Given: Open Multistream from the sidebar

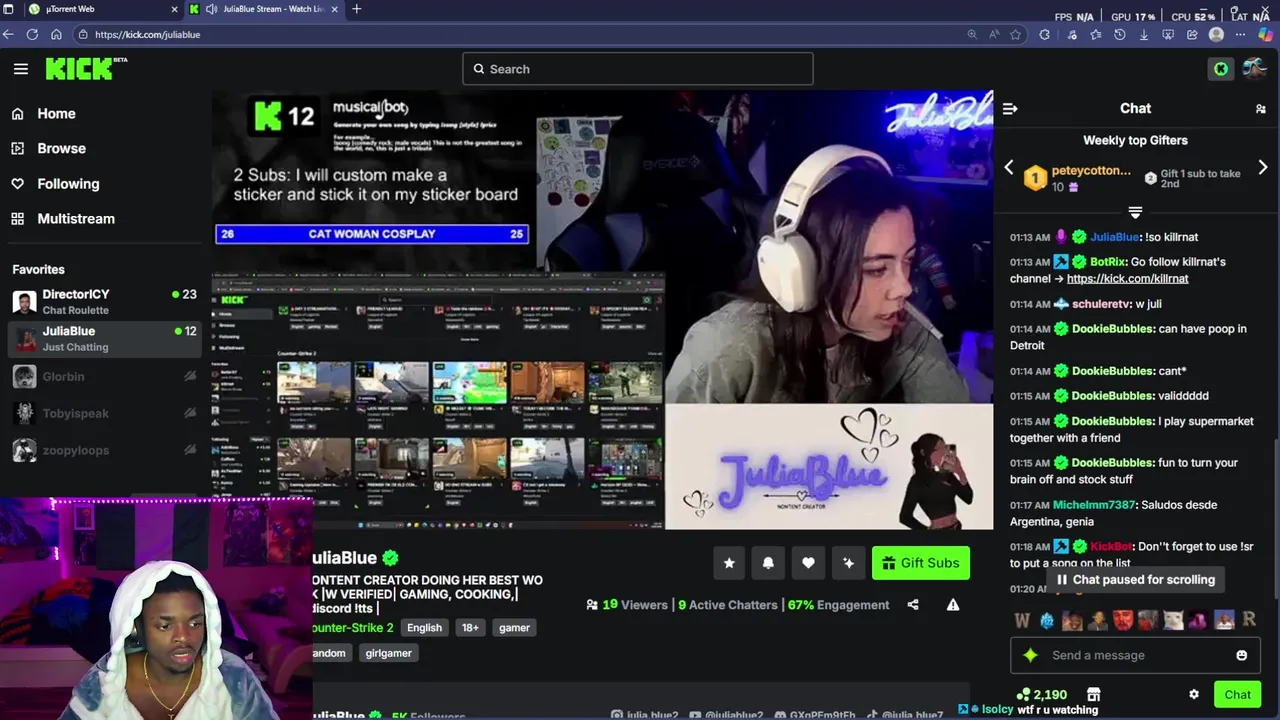Looking at the screenshot, I should click(76, 219).
